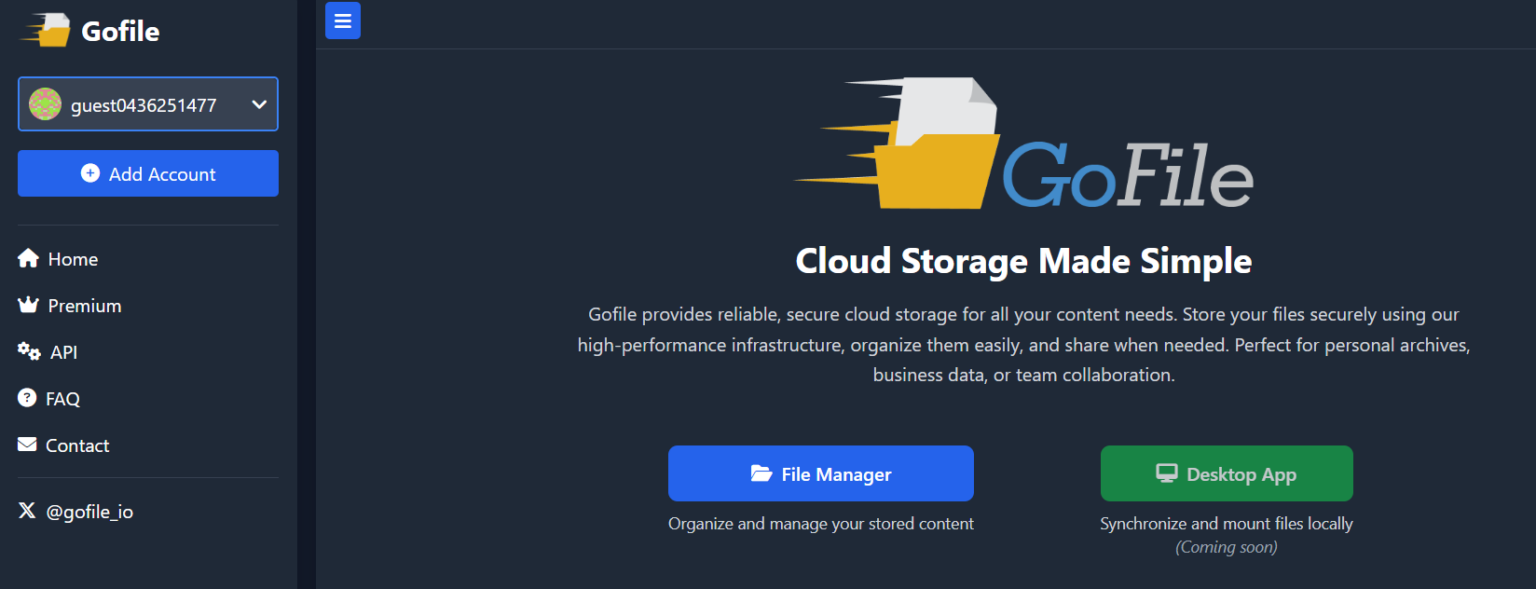The width and height of the screenshot is (1536, 589).
Task: Click the dropdown chevron beside the account name
Action: point(259,104)
